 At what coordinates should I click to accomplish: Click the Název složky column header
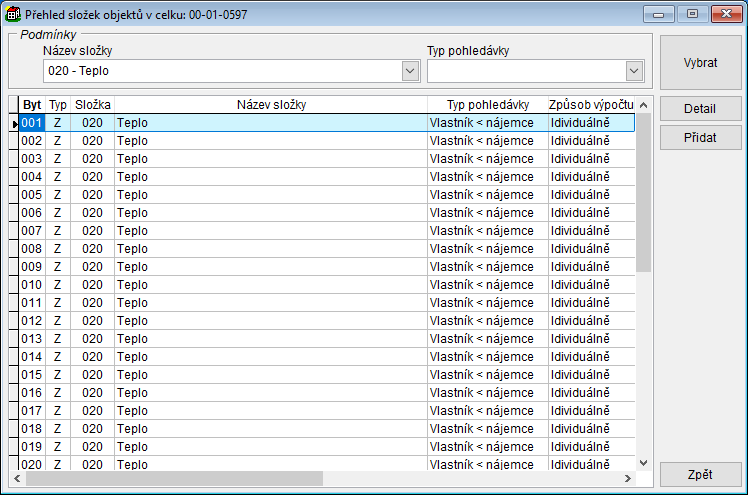270,105
